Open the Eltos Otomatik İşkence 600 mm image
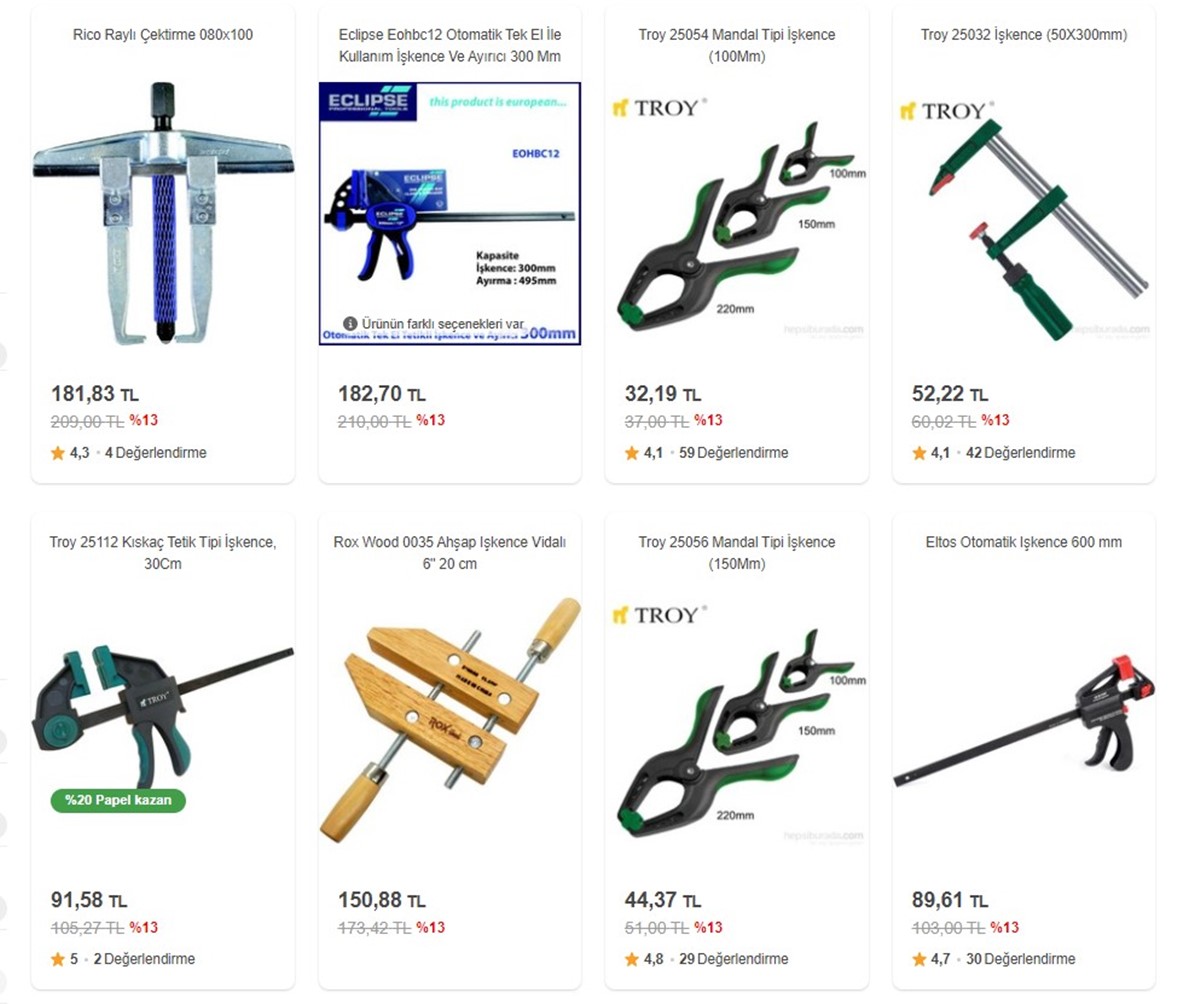Viewport: 1200px width, 1004px height. (1024, 720)
